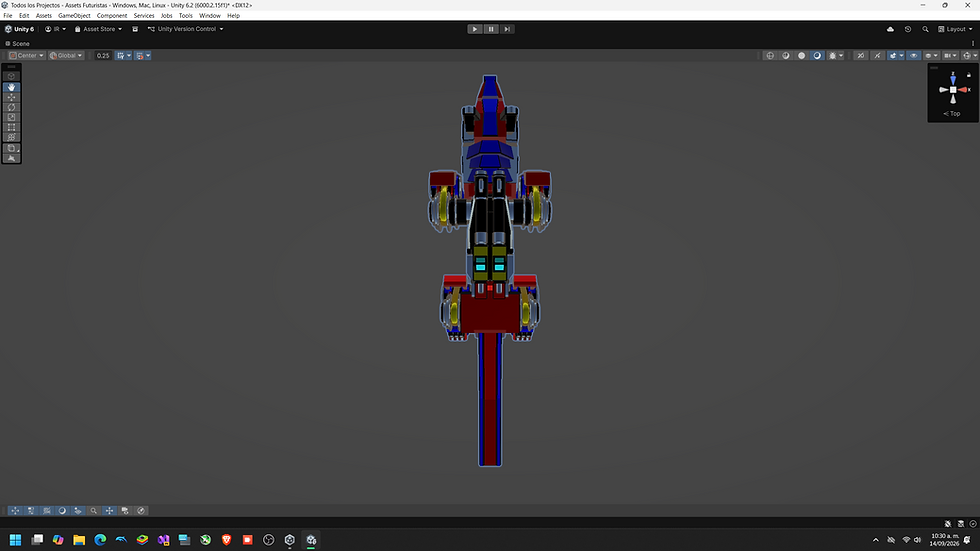Open the Tools menu
The image size is (980, 551).
pos(186,16)
